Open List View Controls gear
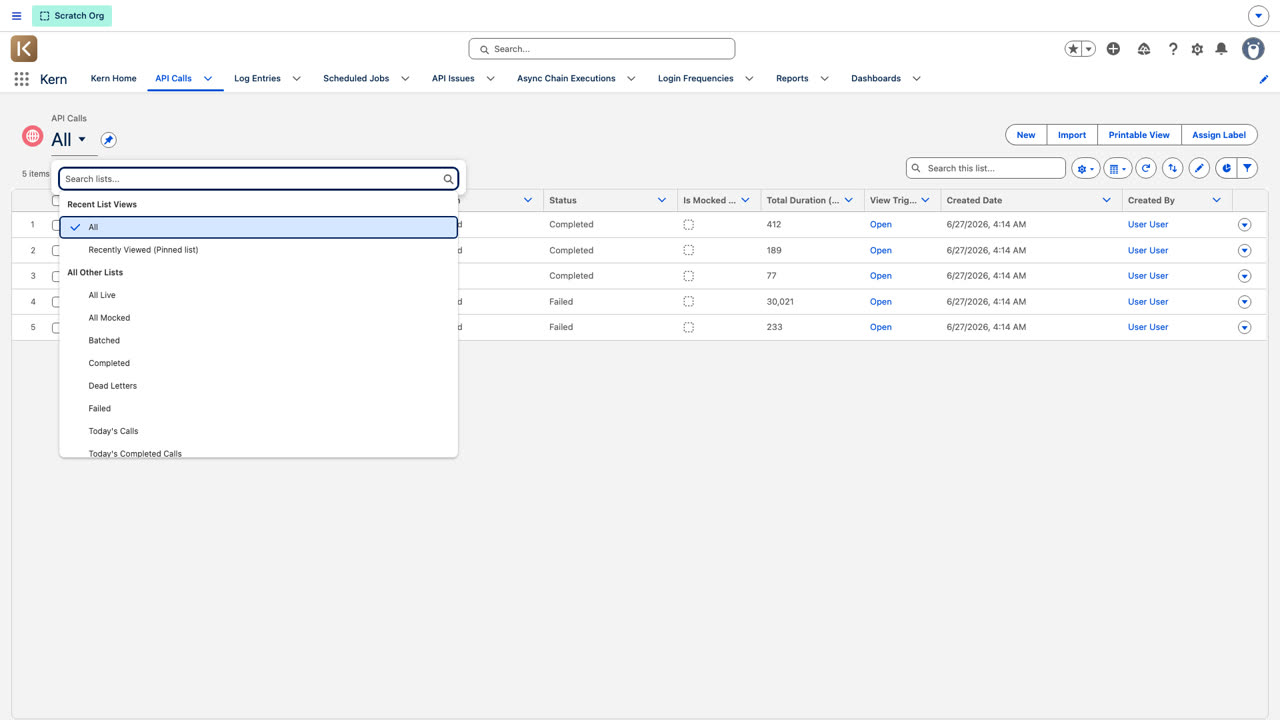The image size is (1280, 720). 1085,168
